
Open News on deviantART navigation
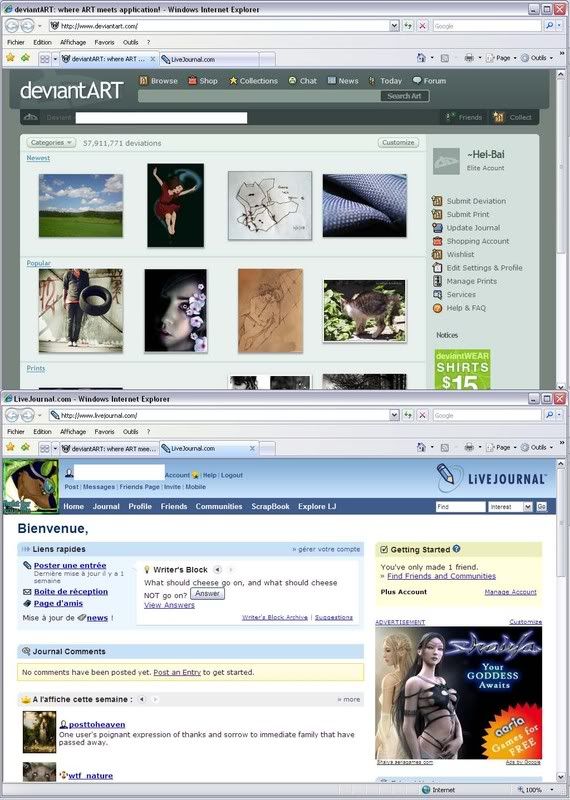pyautogui.click(x=343, y=81)
